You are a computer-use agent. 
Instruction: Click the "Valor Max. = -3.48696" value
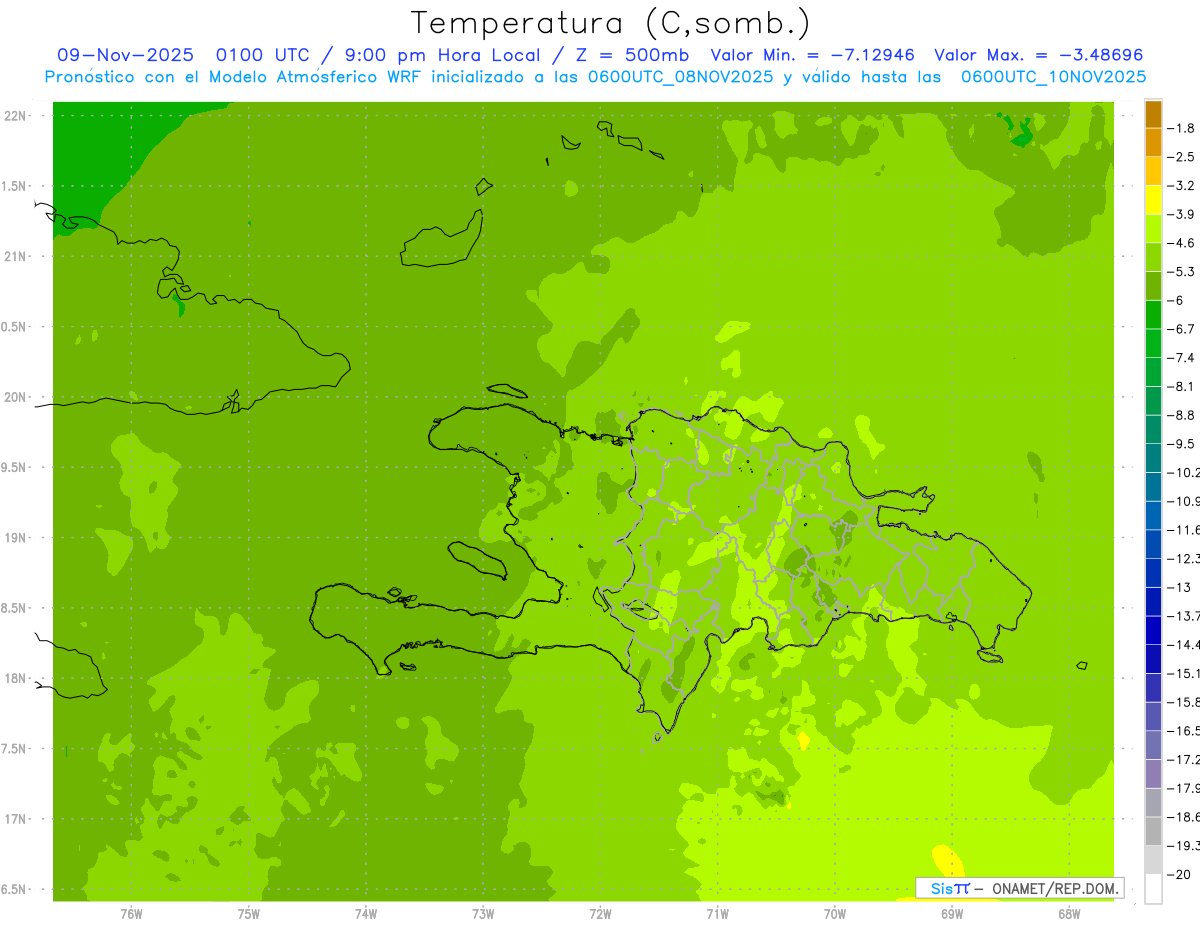1038,55
